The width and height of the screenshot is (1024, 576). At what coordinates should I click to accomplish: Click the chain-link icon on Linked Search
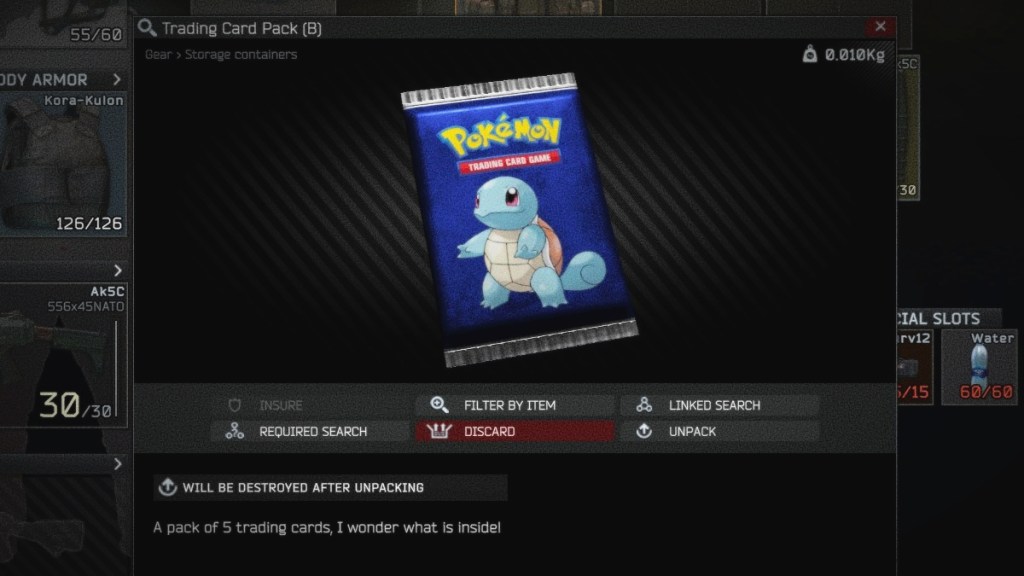pyautogui.click(x=642, y=404)
